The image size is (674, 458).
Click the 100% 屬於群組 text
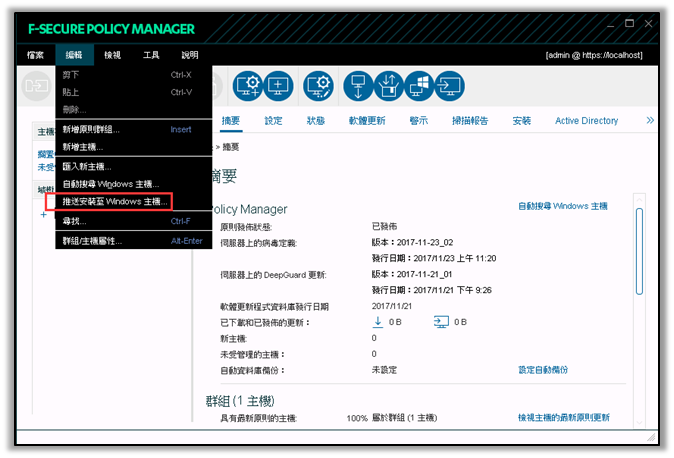point(392,418)
